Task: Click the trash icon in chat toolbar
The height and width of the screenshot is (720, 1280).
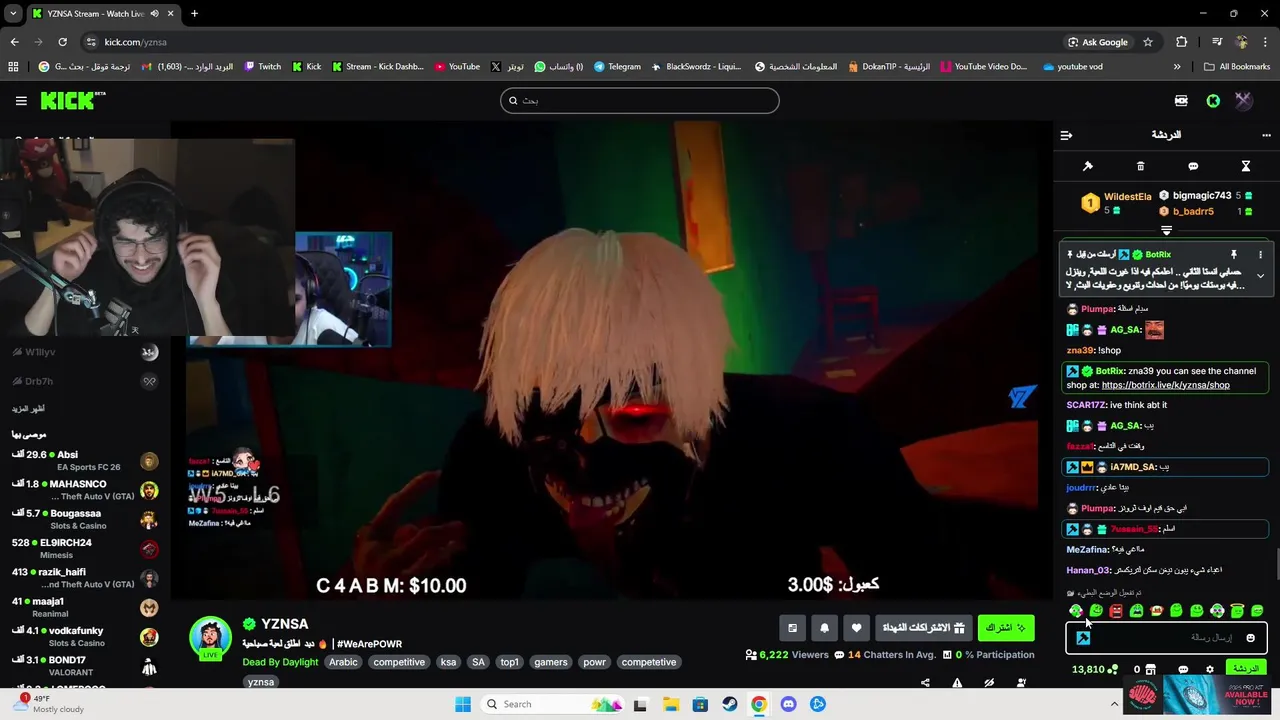Action: (1140, 166)
